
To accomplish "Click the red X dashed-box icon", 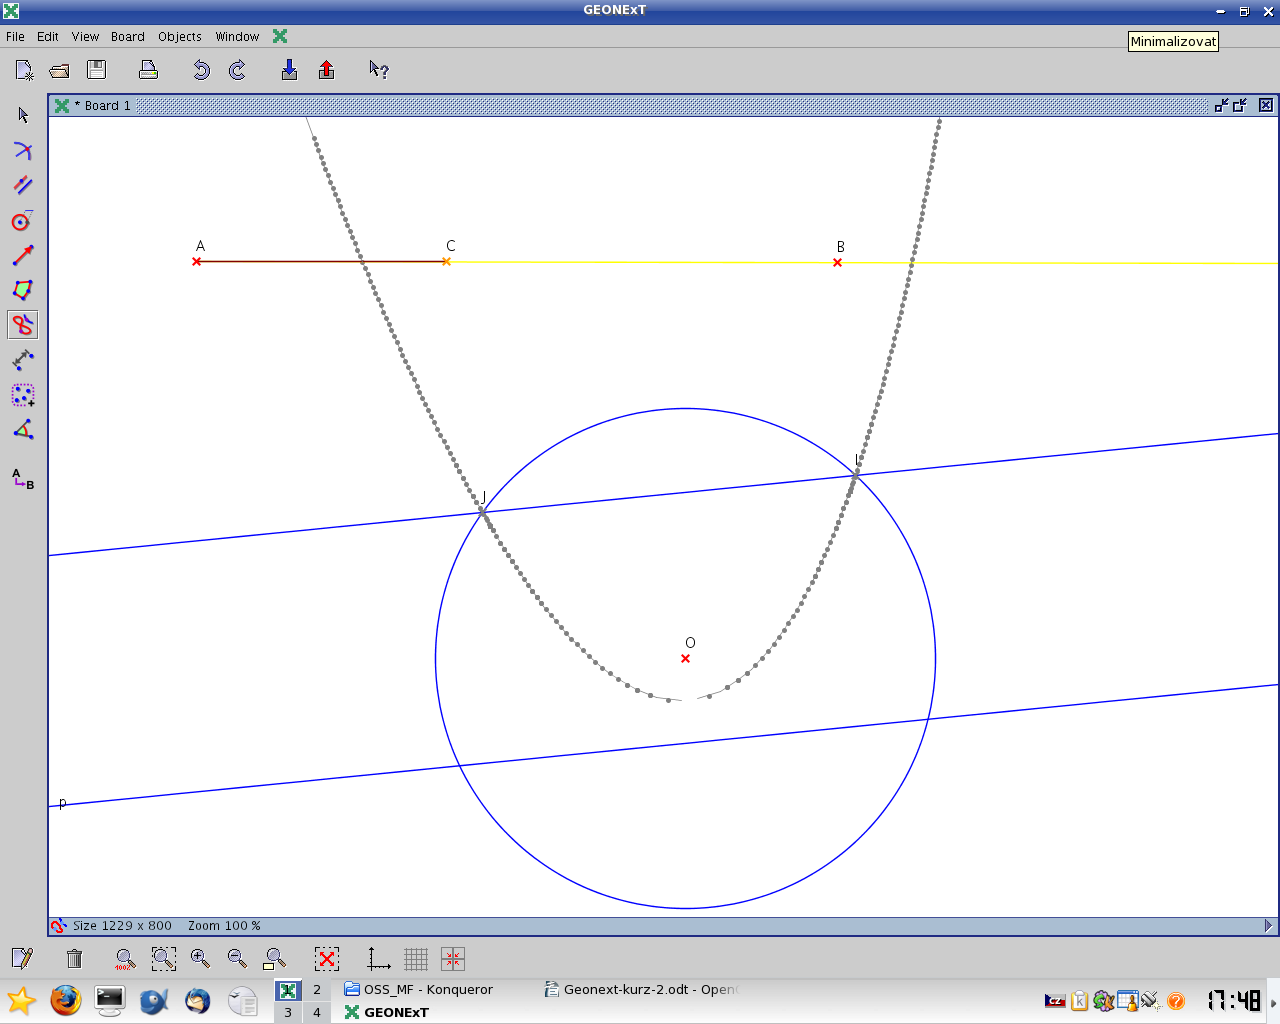I will (x=327, y=959).
